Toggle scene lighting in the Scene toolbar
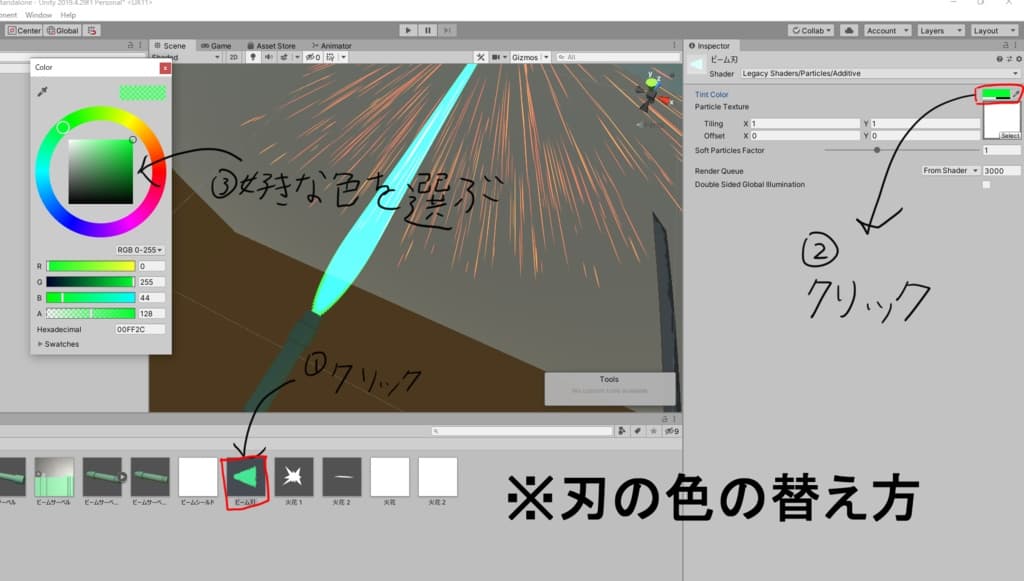The image size is (1024, 581). click(x=255, y=57)
